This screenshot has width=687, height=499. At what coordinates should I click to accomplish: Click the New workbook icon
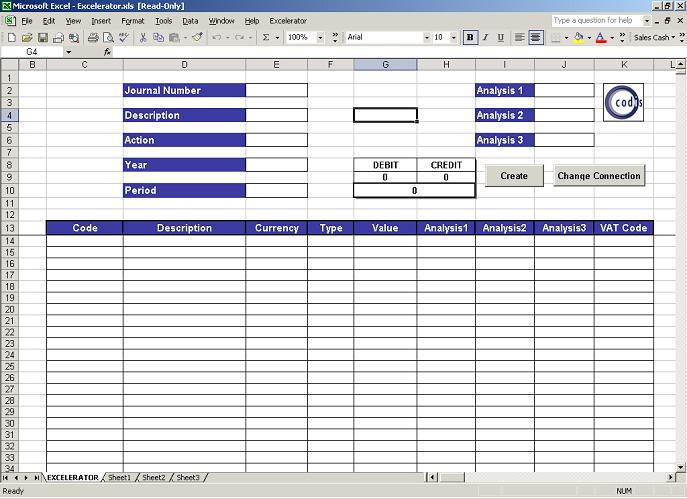click(x=12, y=38)
